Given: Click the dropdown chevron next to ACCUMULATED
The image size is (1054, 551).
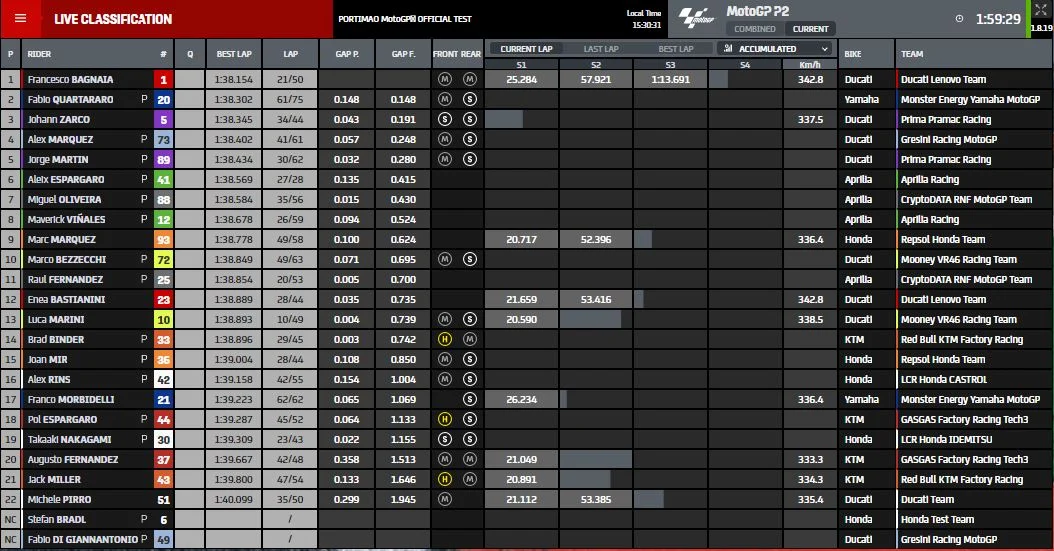Looking at the screenshot, I should pyautogui.click(x=825, y=49).
